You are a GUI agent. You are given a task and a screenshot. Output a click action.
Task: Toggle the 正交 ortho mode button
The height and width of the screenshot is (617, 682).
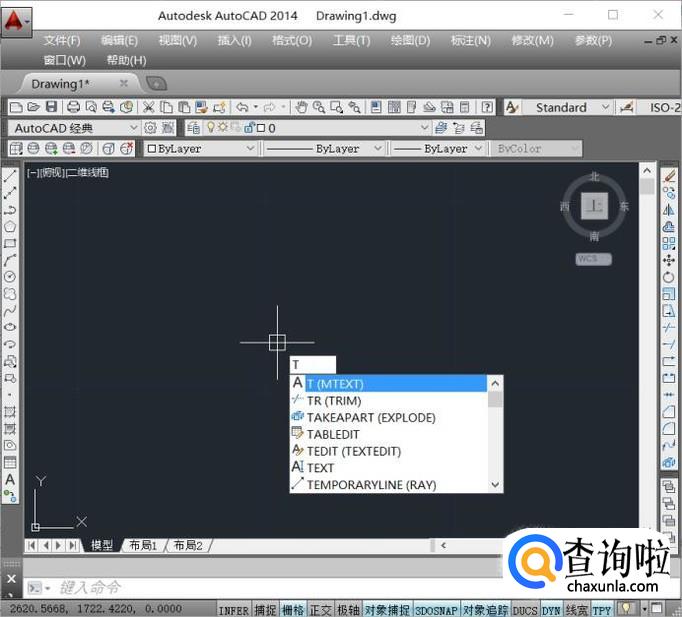coord(320,609)
